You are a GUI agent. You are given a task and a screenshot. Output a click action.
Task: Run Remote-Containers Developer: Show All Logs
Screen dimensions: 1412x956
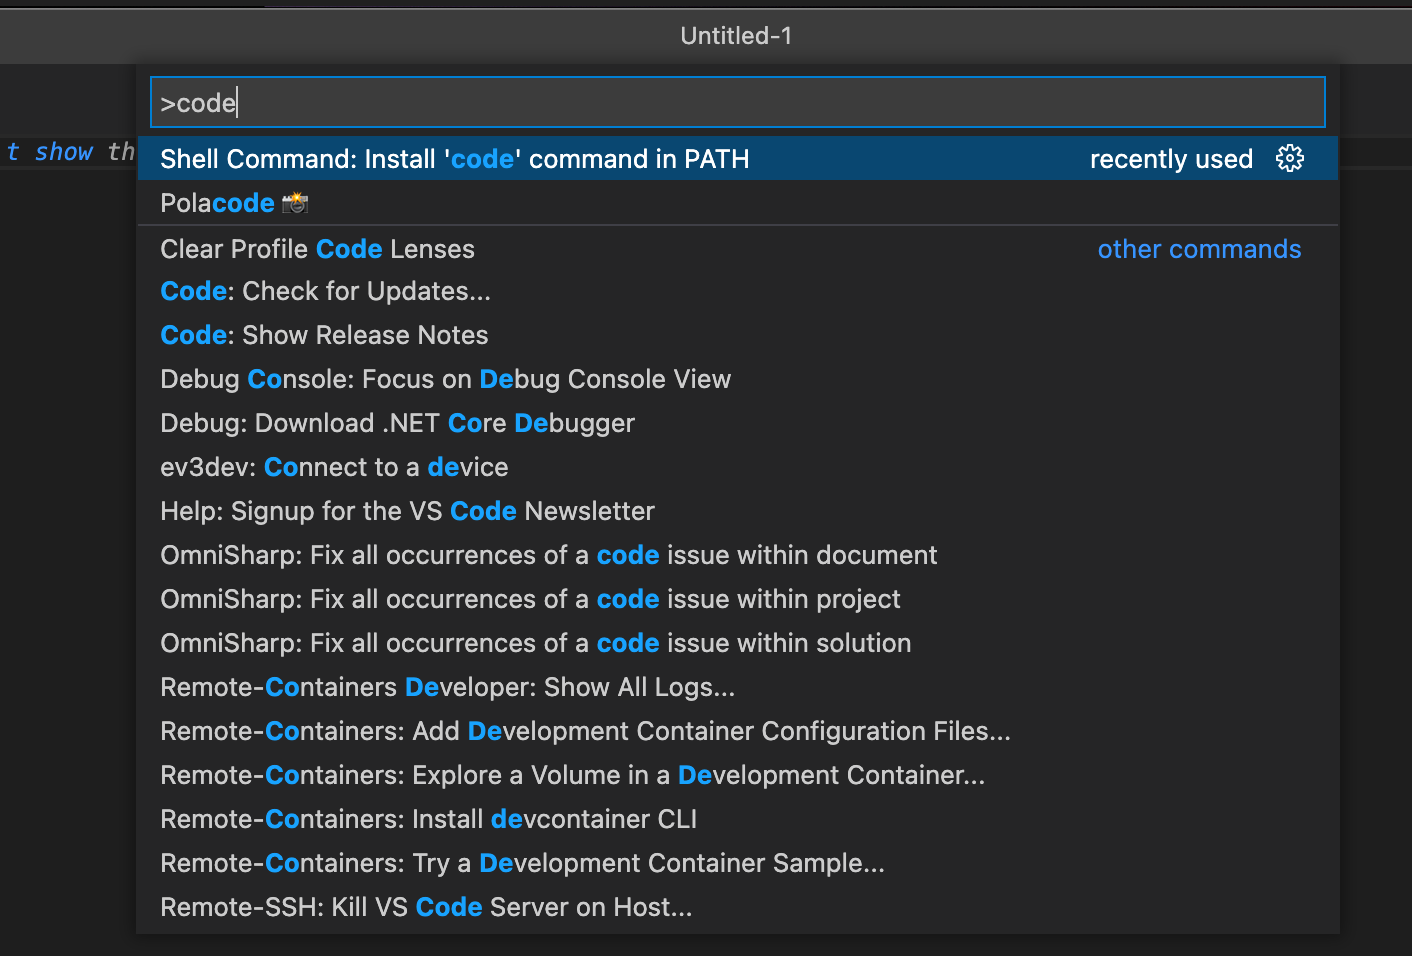738,687
